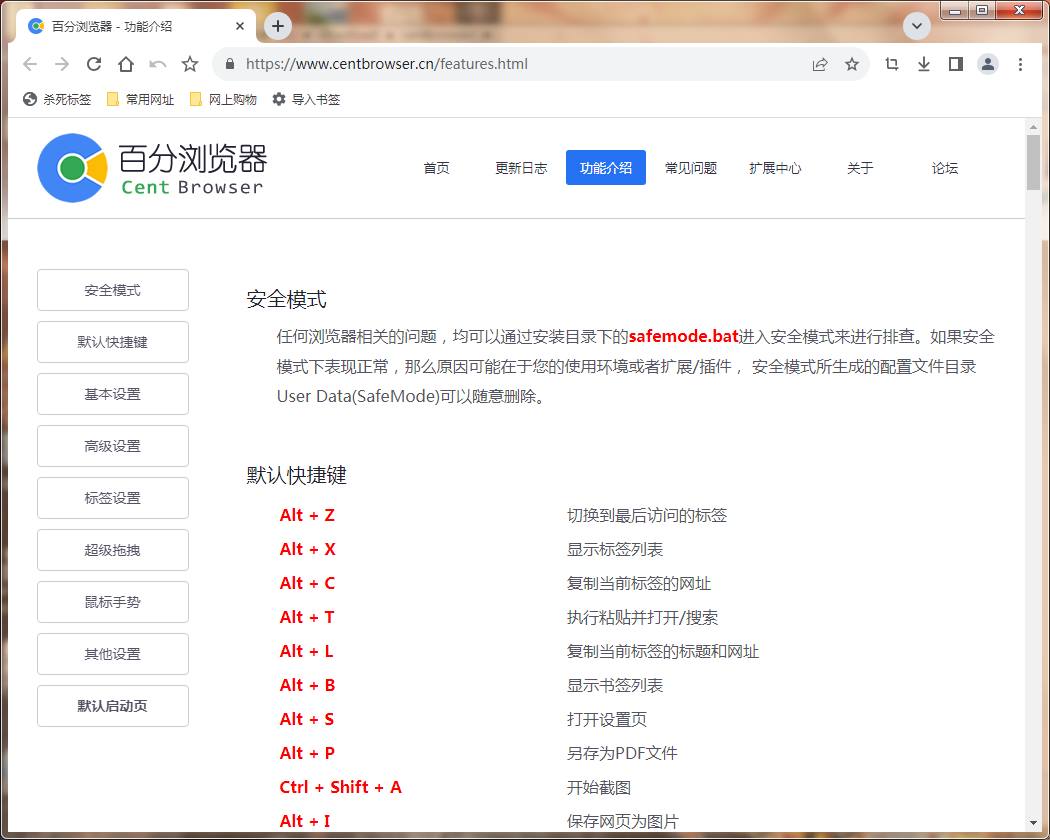
Task: Toggle the side panel icon
Action: click(956, 64)
